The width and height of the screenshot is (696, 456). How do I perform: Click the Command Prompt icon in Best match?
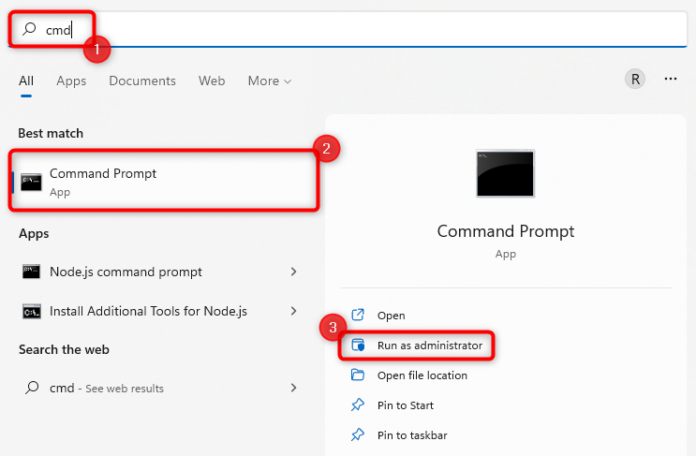coord(31,181)
